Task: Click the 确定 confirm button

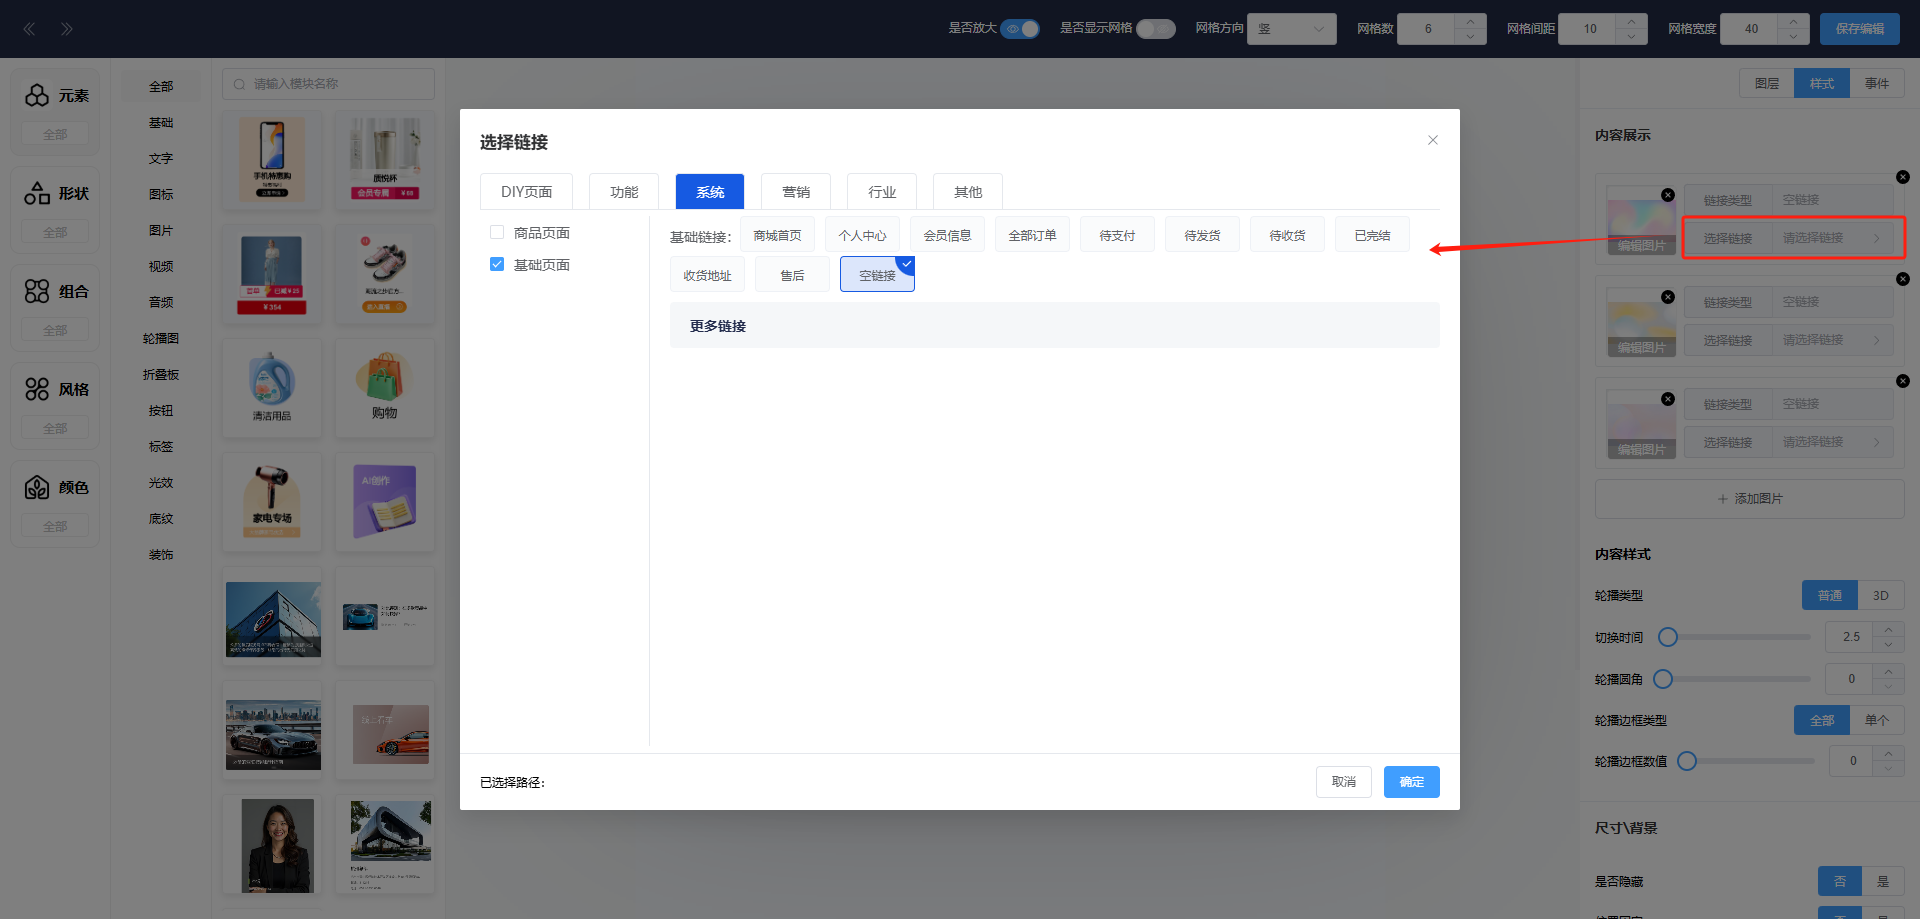Action: pos(1411,782)
